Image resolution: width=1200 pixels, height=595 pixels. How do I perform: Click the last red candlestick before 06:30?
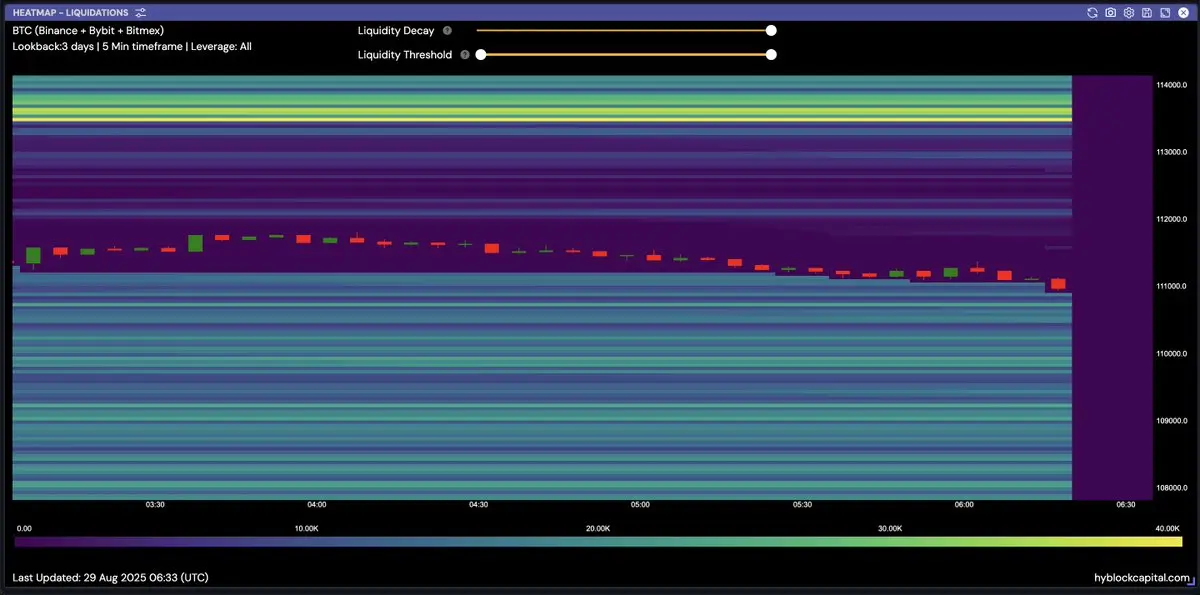click(1058, 284)
